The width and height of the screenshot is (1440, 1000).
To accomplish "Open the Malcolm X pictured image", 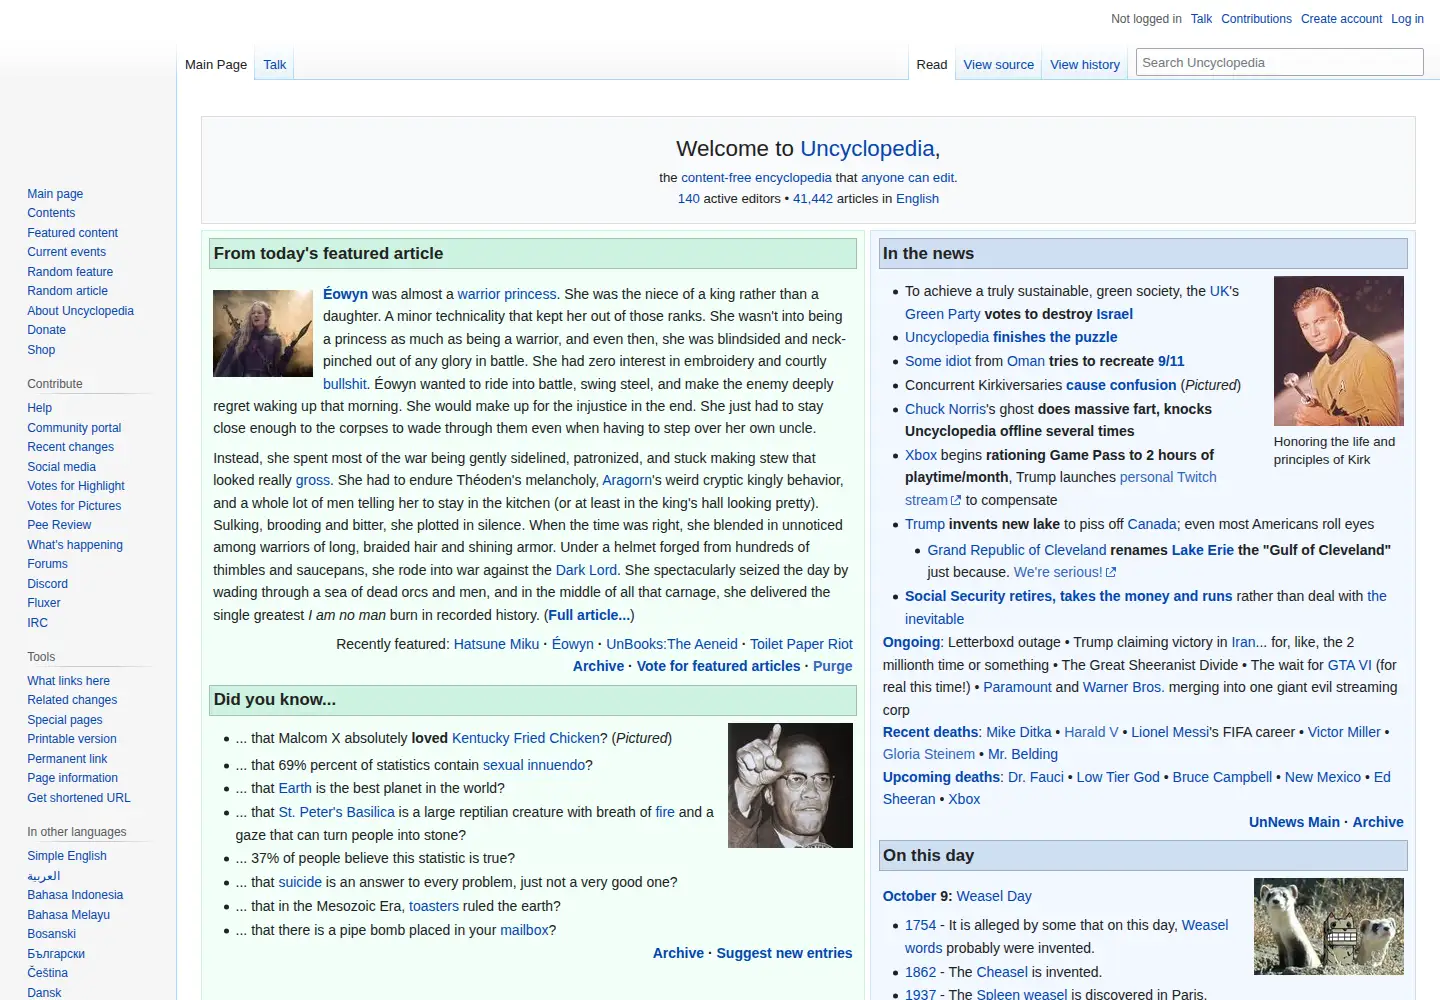I will [x=790, y=786].
